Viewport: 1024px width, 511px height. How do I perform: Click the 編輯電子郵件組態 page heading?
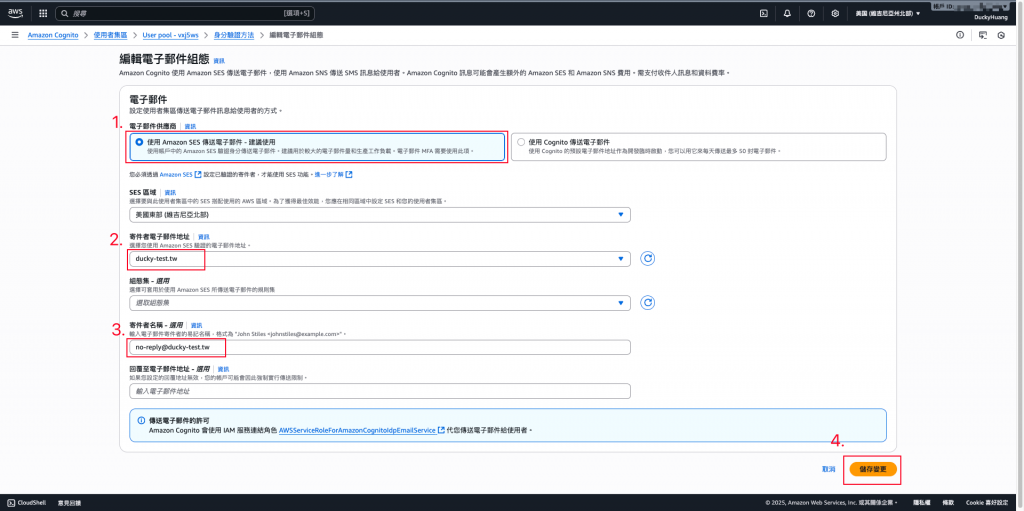click(x=164, y=59)
